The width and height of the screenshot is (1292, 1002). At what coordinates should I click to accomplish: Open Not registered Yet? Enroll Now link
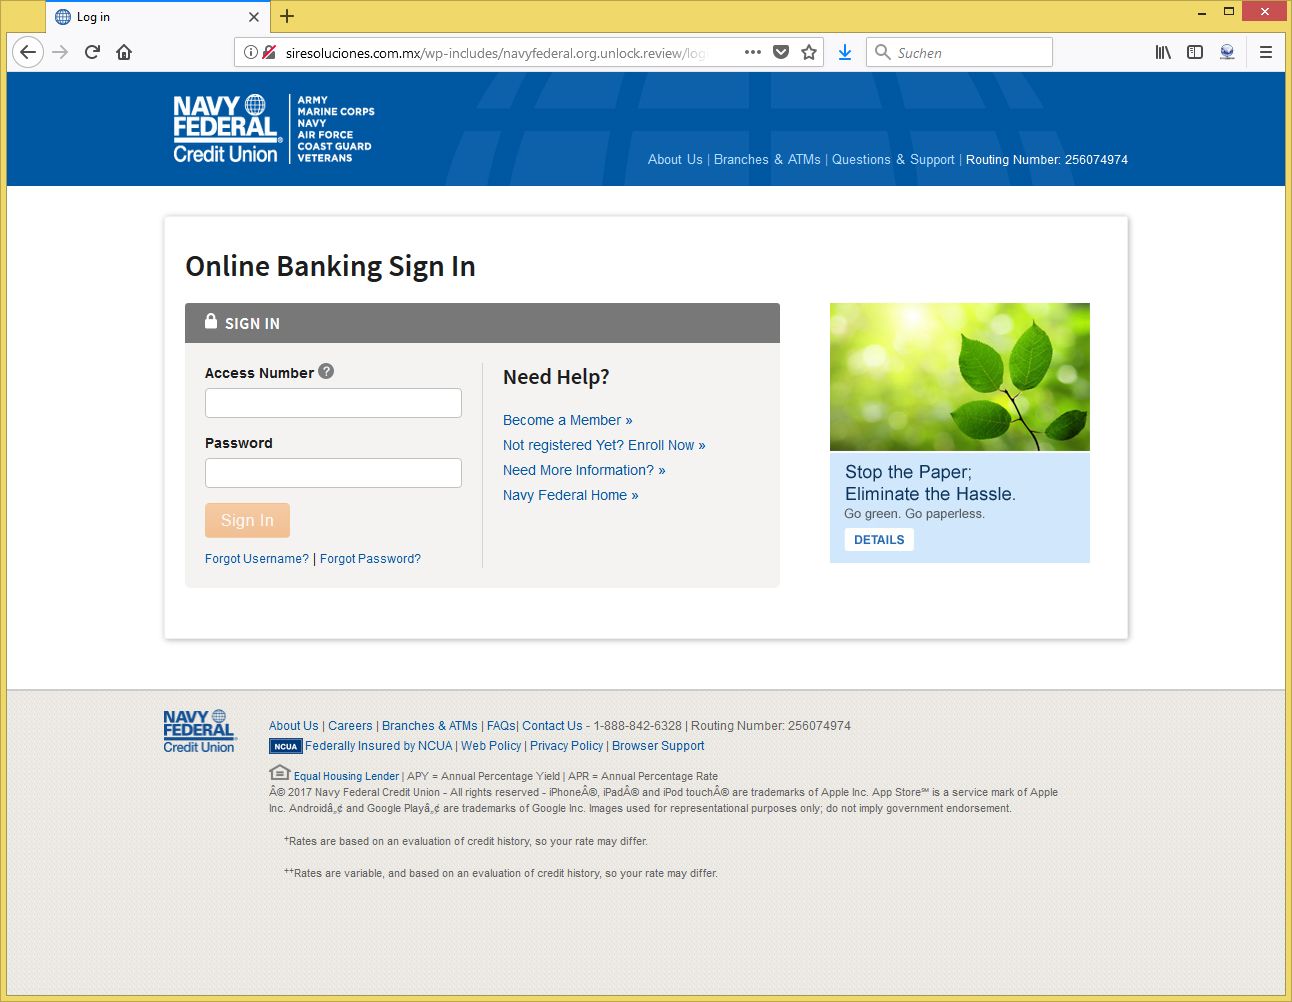604,445
